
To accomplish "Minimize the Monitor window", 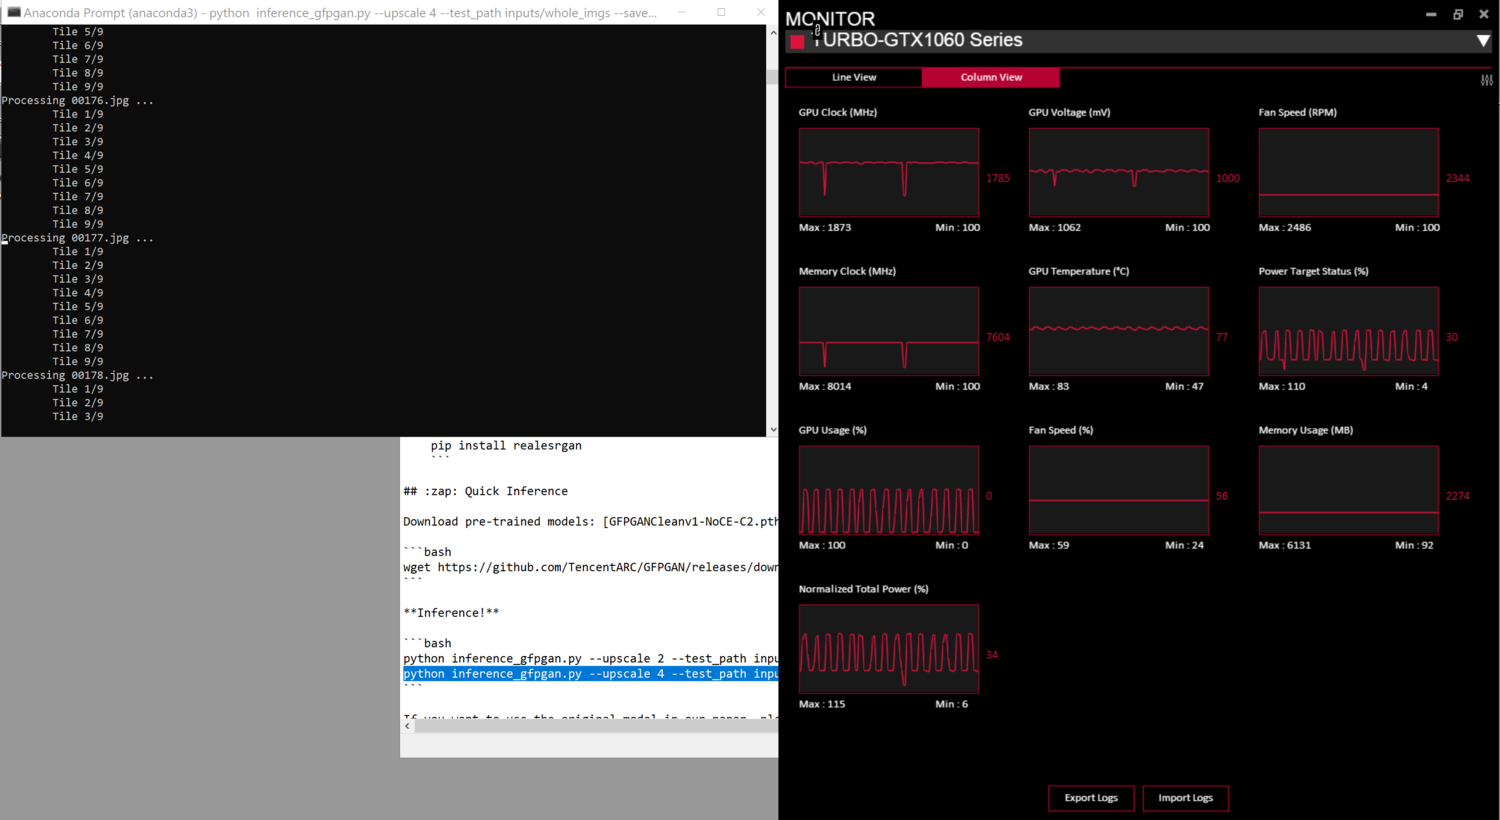I will (1431, 14).
